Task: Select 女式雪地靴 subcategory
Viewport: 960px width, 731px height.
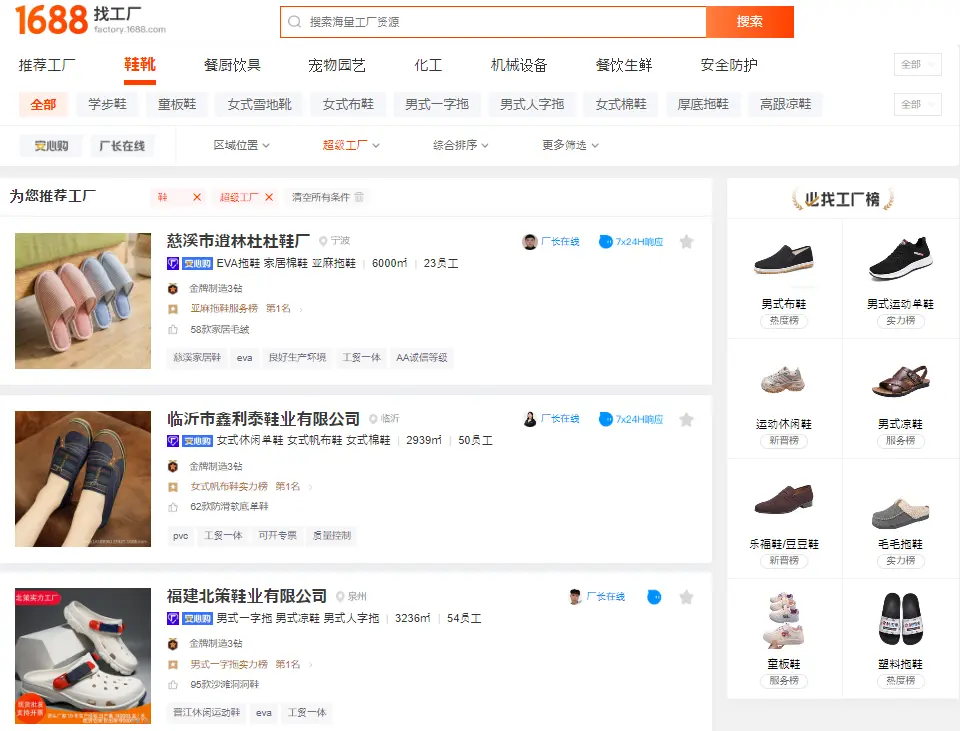Action: click(x=260, y=105)
